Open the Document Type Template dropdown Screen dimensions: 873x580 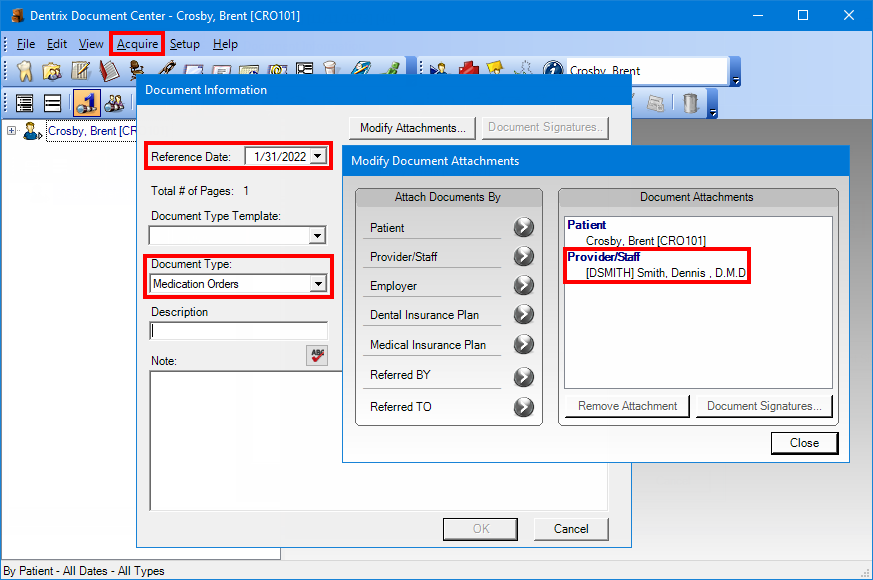(x=318, y=236)
